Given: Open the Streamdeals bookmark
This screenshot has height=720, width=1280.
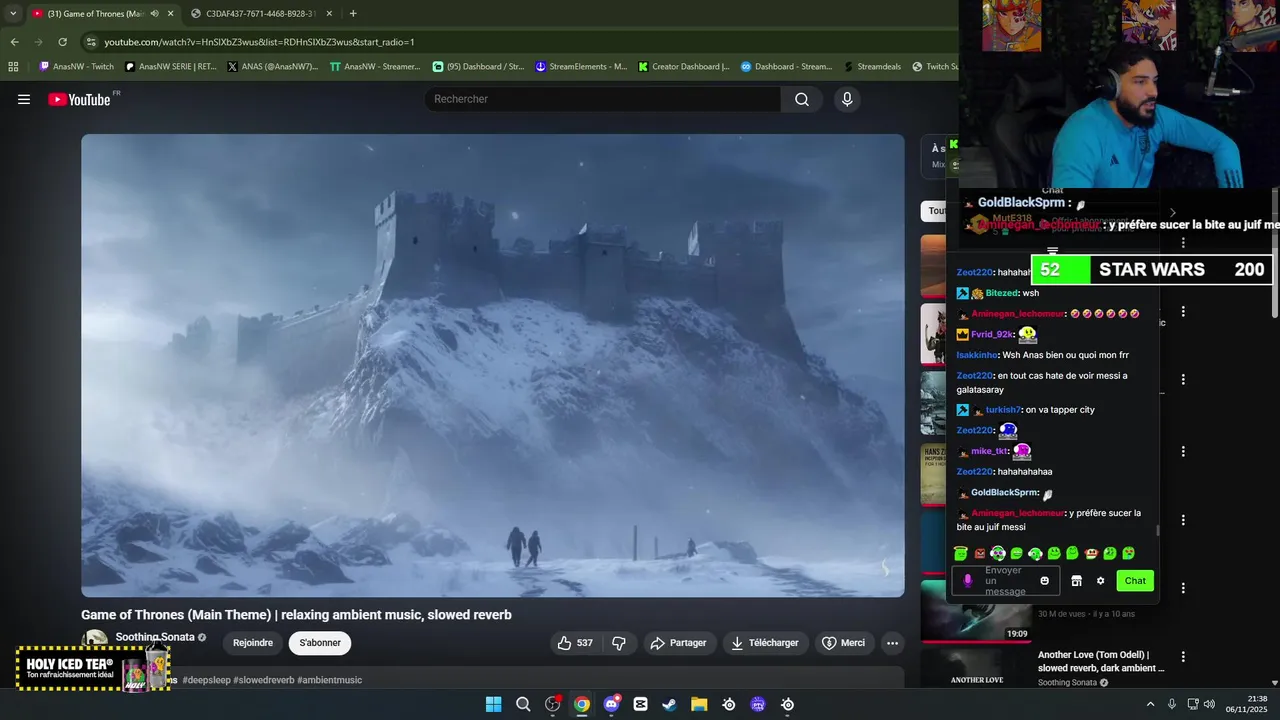Looking at the screenshot, I should [872, 67].
